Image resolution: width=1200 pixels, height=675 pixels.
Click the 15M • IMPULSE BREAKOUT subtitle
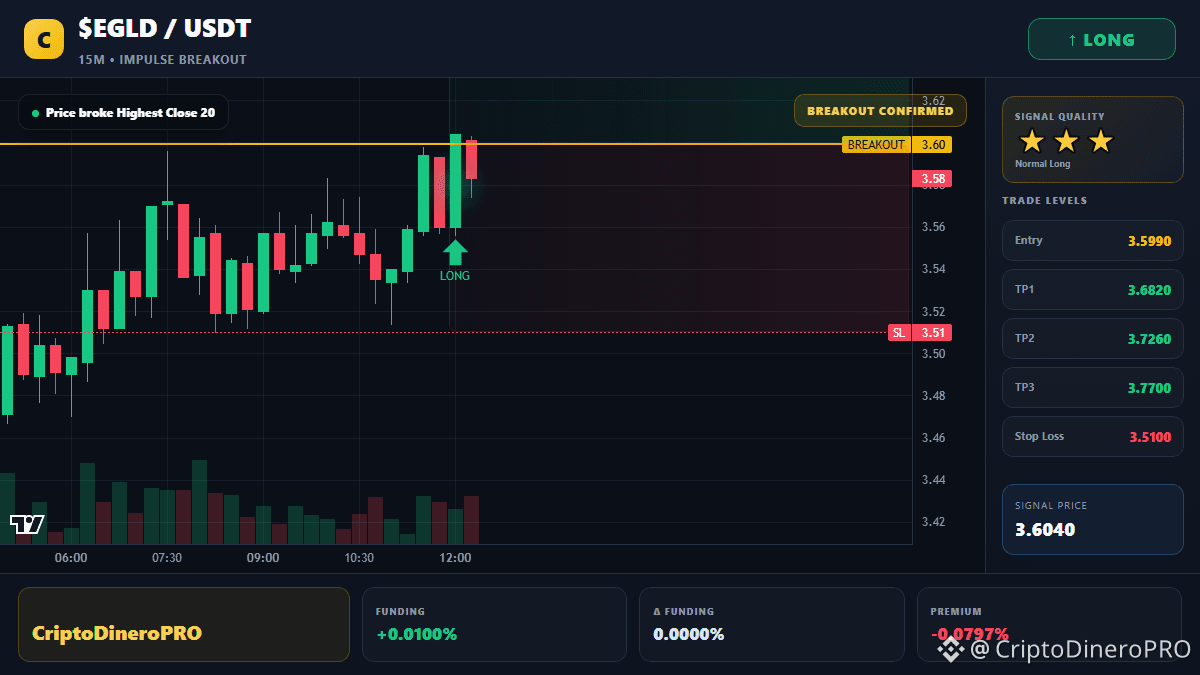point(162,60)
